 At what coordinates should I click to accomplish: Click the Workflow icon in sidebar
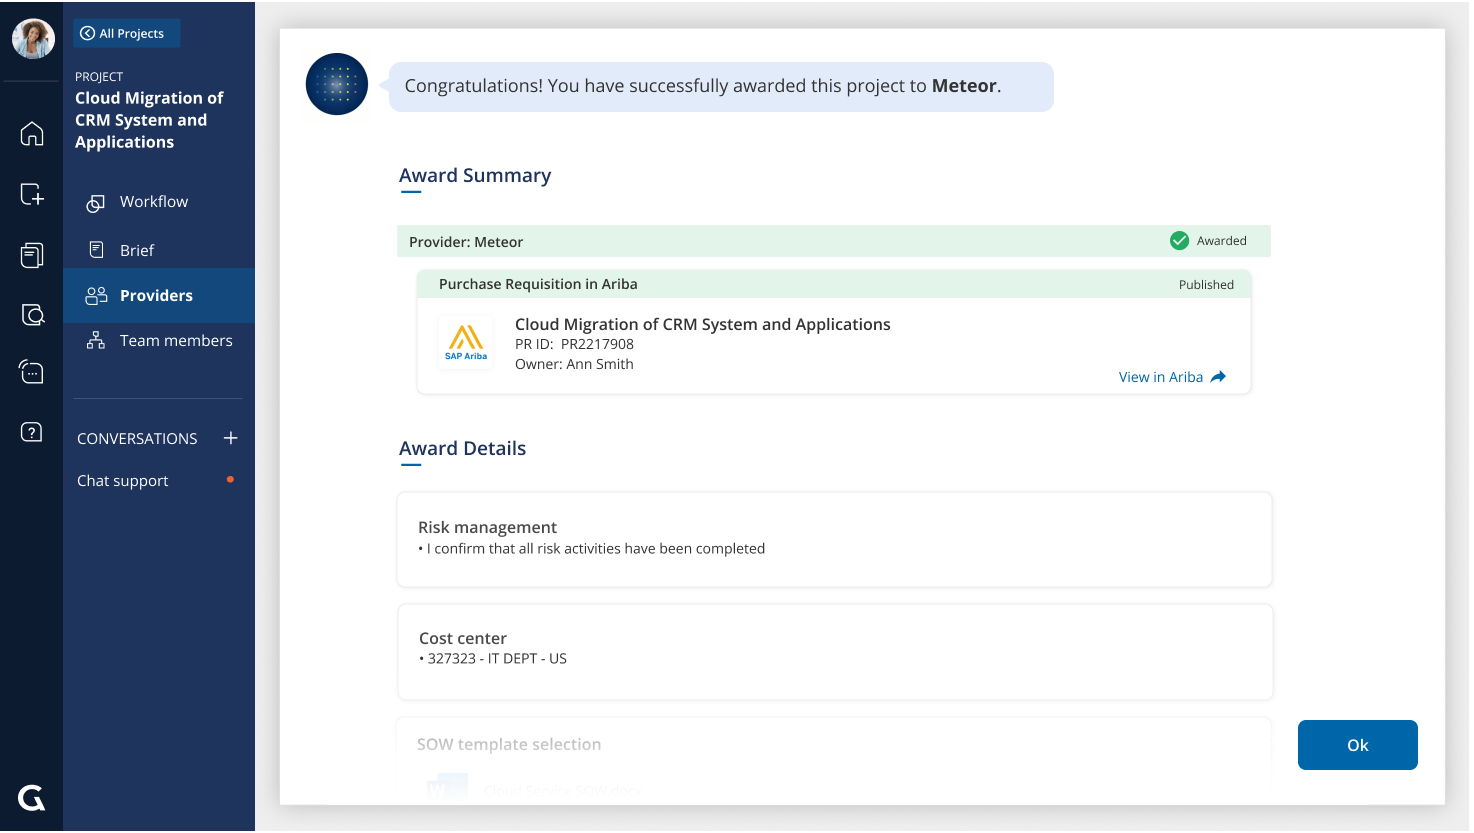tap(96, 203)
